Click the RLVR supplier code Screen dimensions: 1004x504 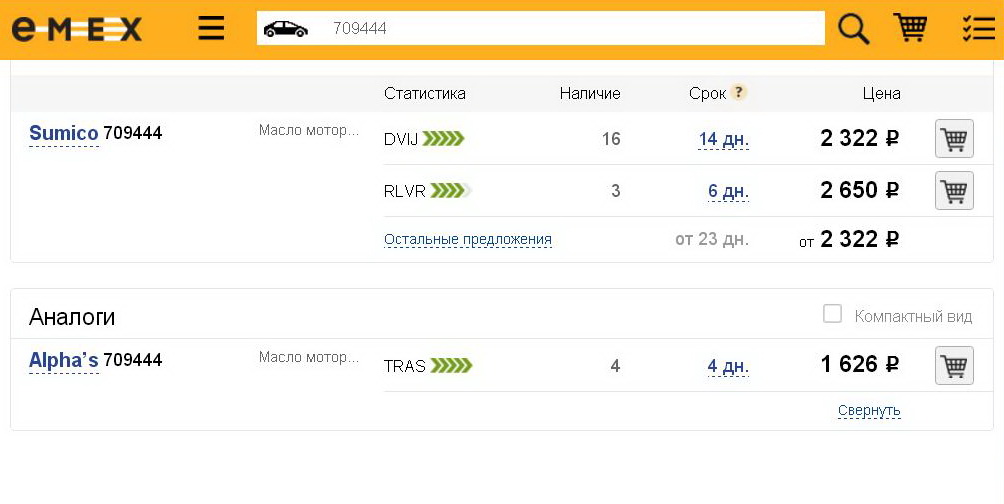click(x=405, y=191)
